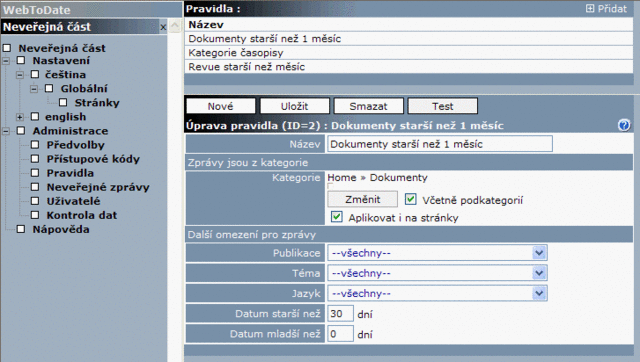The height and width of the screenshot is (362, 640).
Task: Collapse the čeština tree node
Action: [x=20, y=75]
